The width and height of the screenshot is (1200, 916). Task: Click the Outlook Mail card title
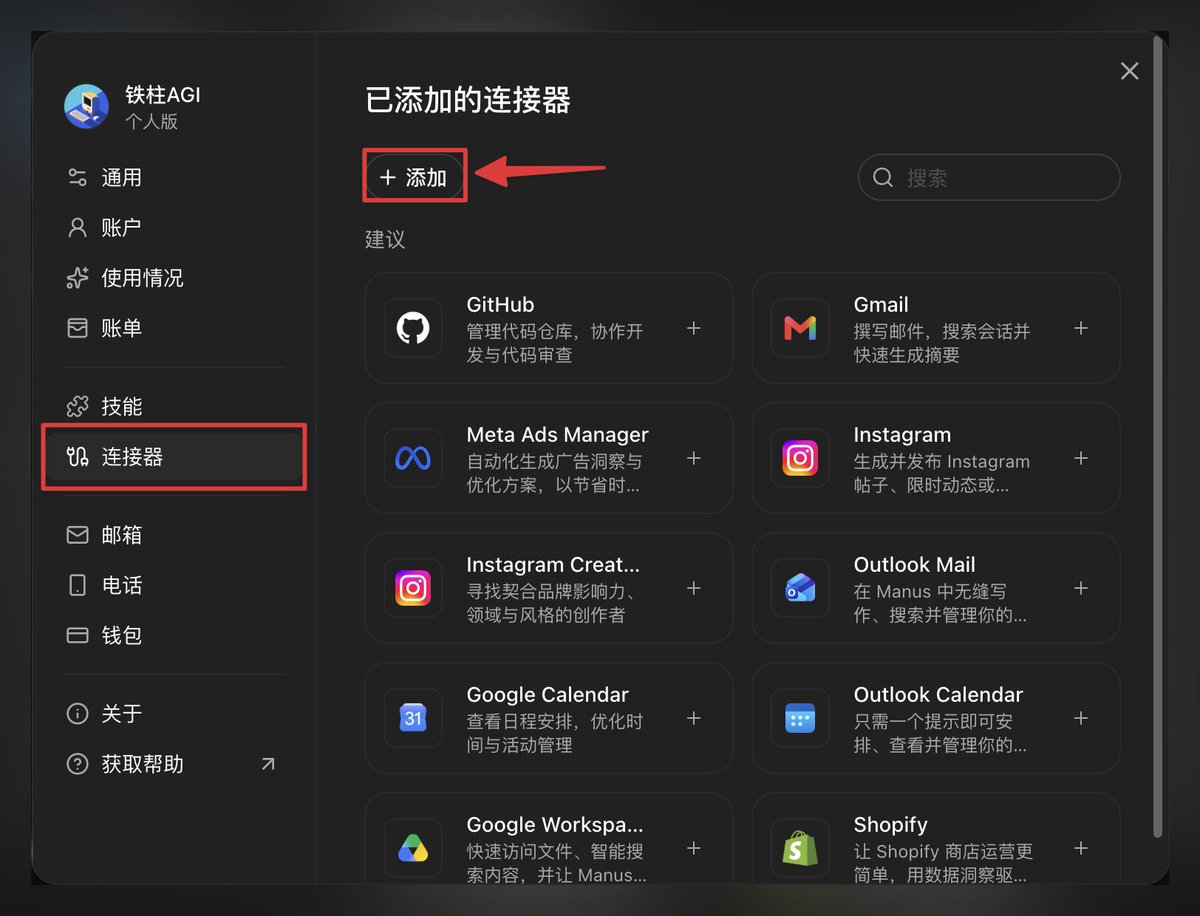(x=915, y=565)
